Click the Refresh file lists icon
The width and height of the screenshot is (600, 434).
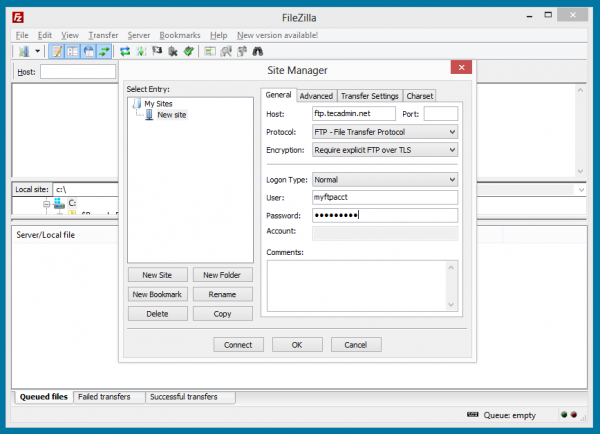125,50
